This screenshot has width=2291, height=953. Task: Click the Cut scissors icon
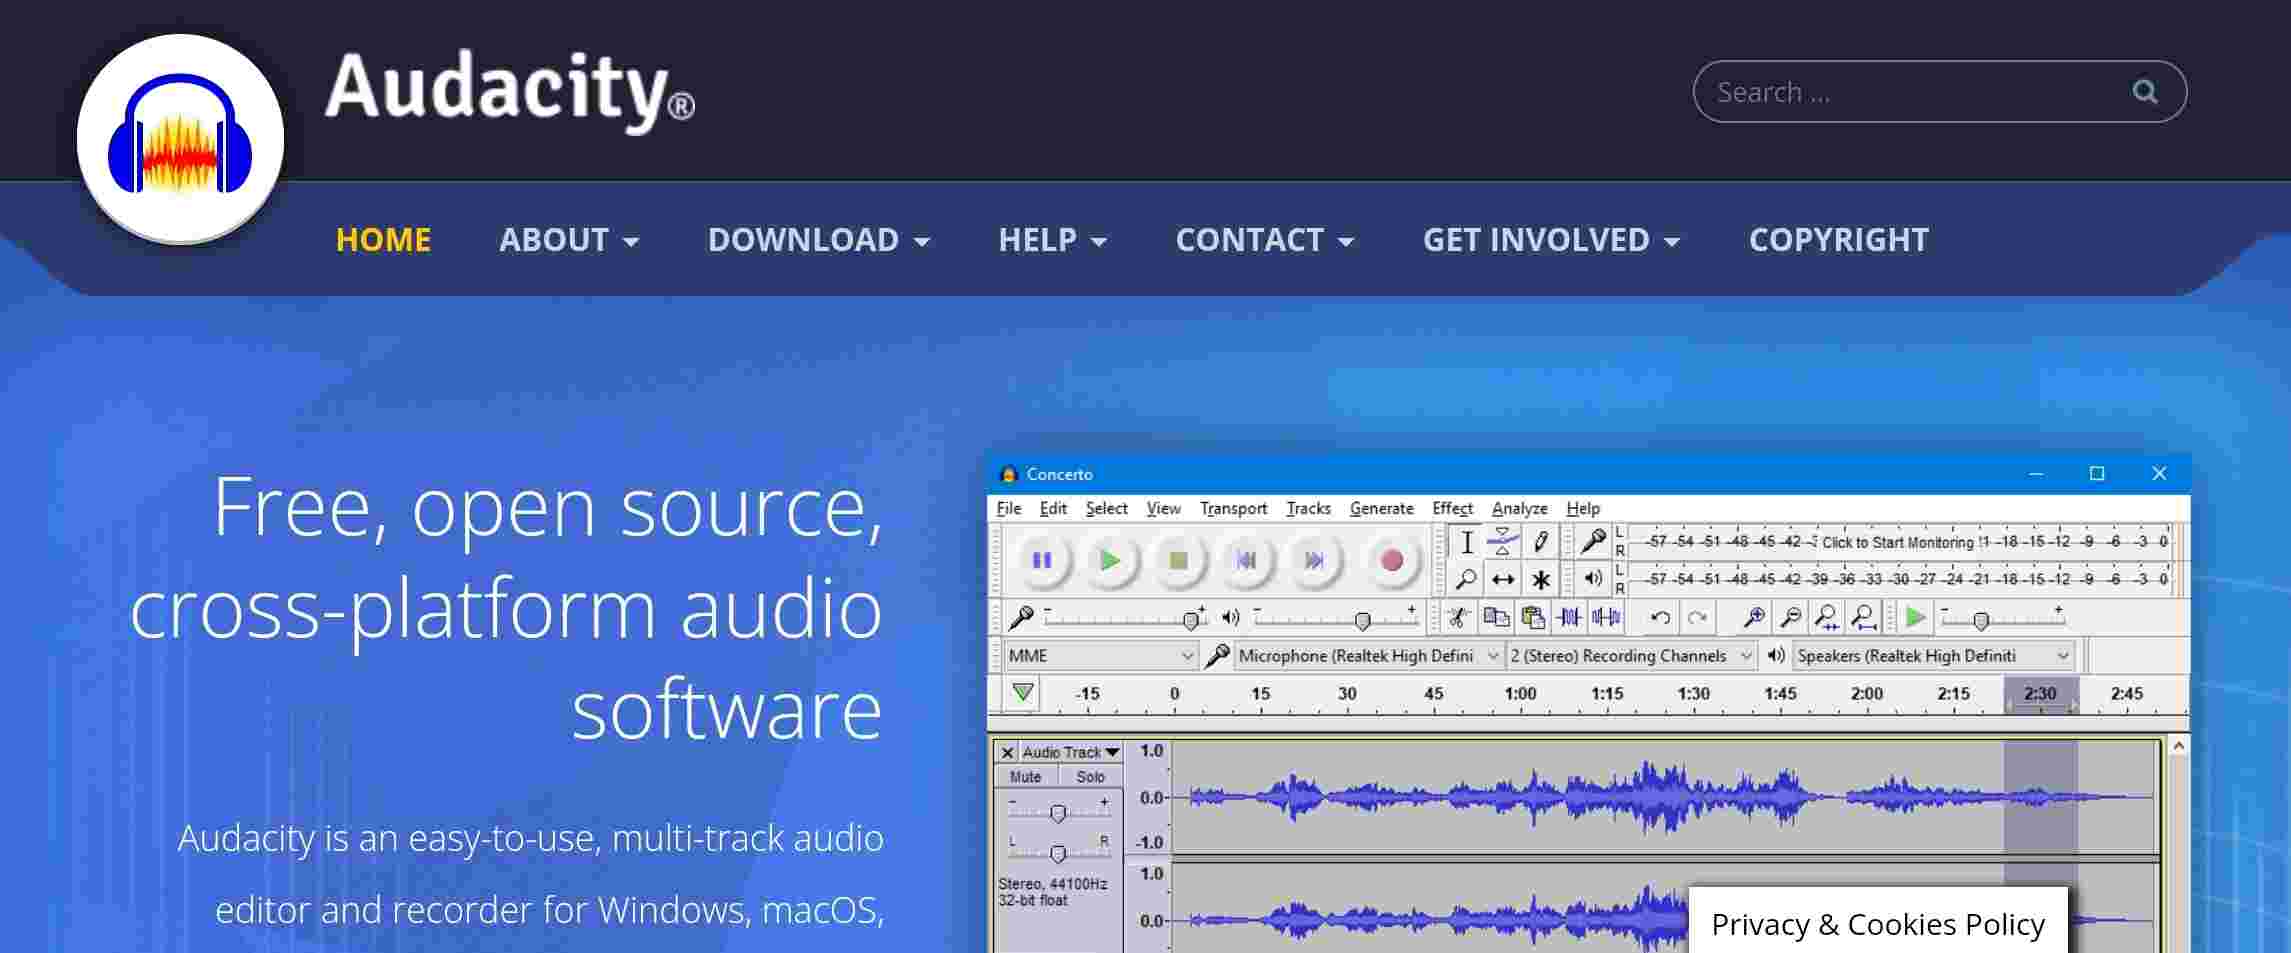1457,617
